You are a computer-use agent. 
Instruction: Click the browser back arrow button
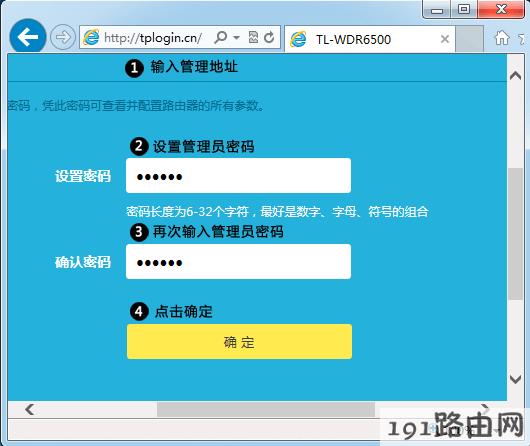pyautogui.click(x=28, y=37)
